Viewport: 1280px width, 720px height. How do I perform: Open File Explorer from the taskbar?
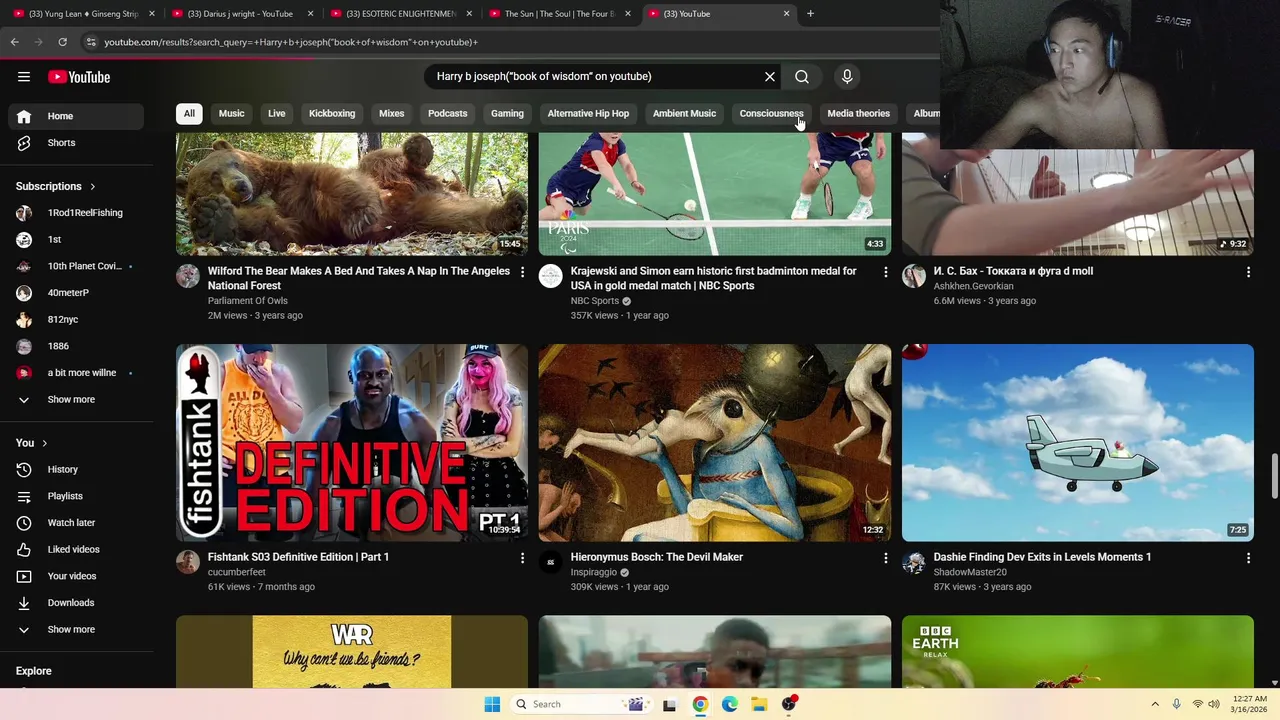tap(759, 704)
